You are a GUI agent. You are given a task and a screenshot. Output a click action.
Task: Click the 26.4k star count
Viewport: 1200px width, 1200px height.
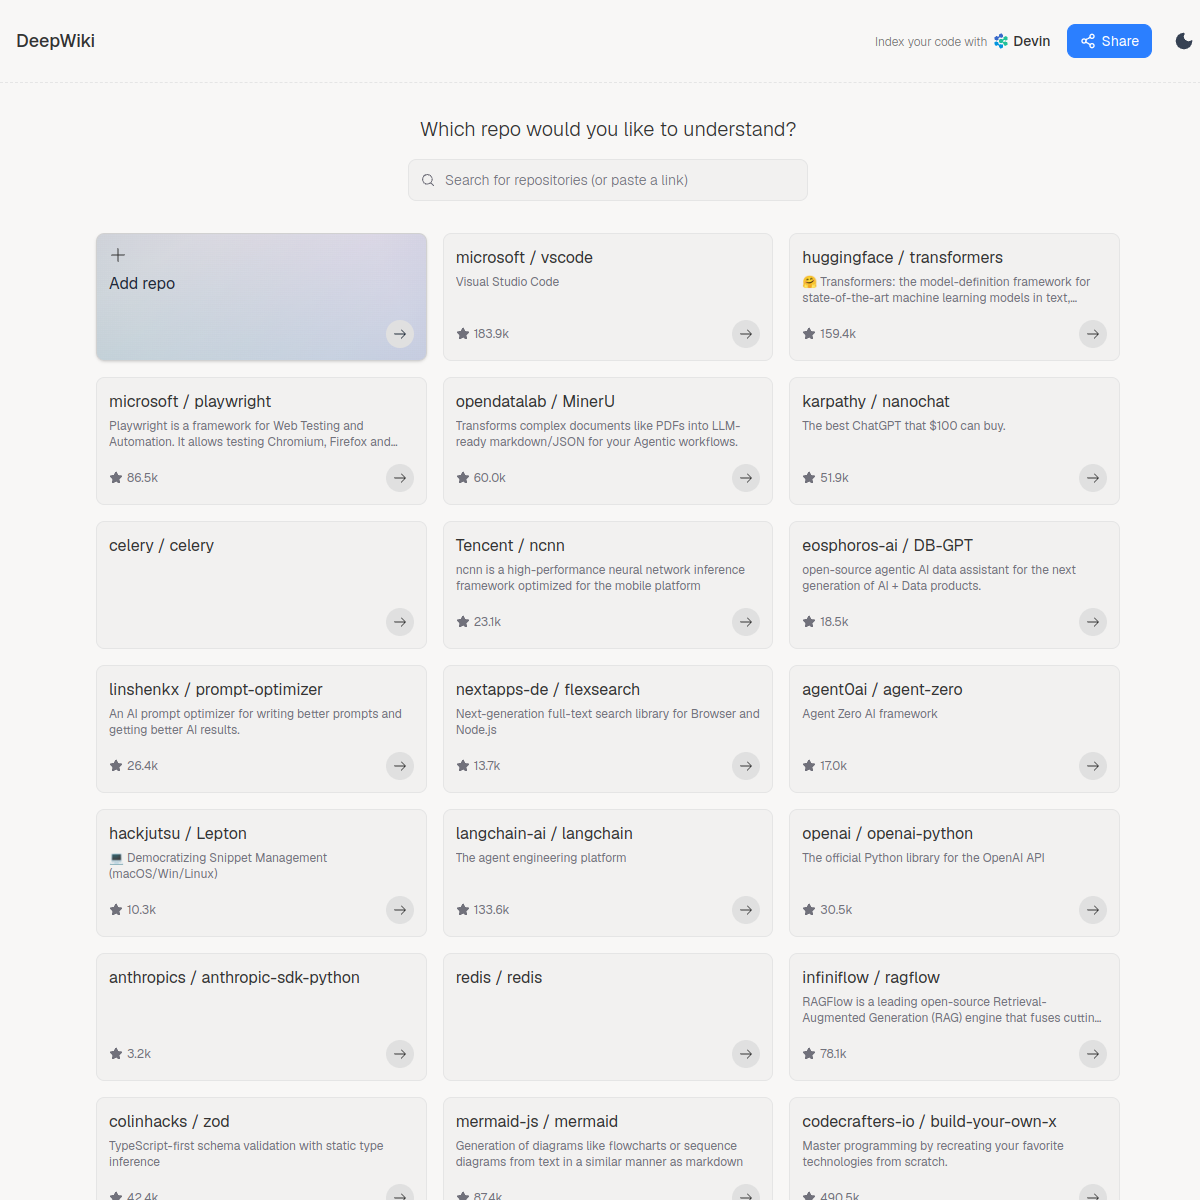143,766
